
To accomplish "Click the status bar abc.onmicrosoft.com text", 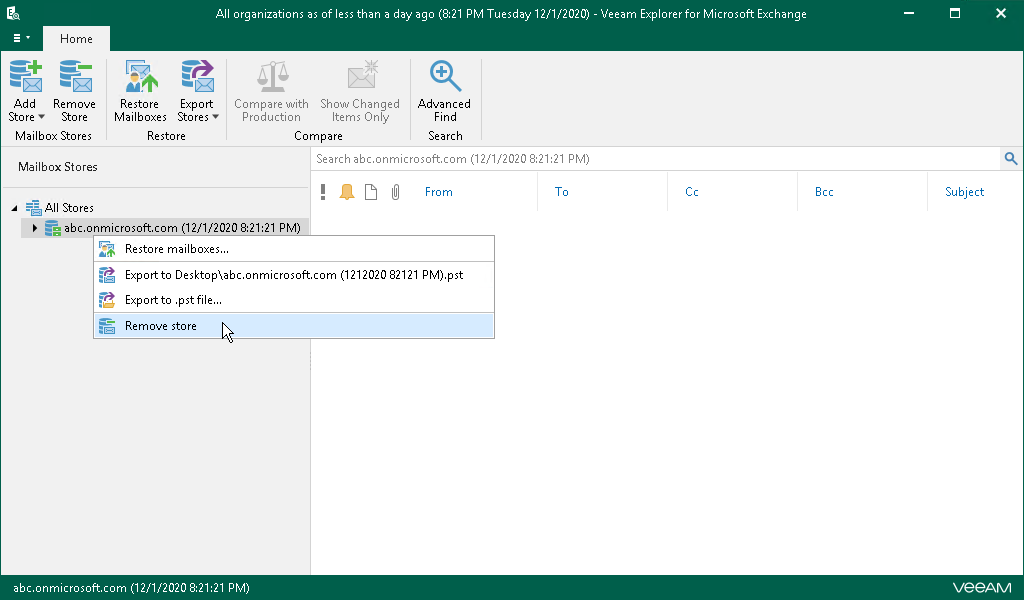I will [x=131, y=588].
